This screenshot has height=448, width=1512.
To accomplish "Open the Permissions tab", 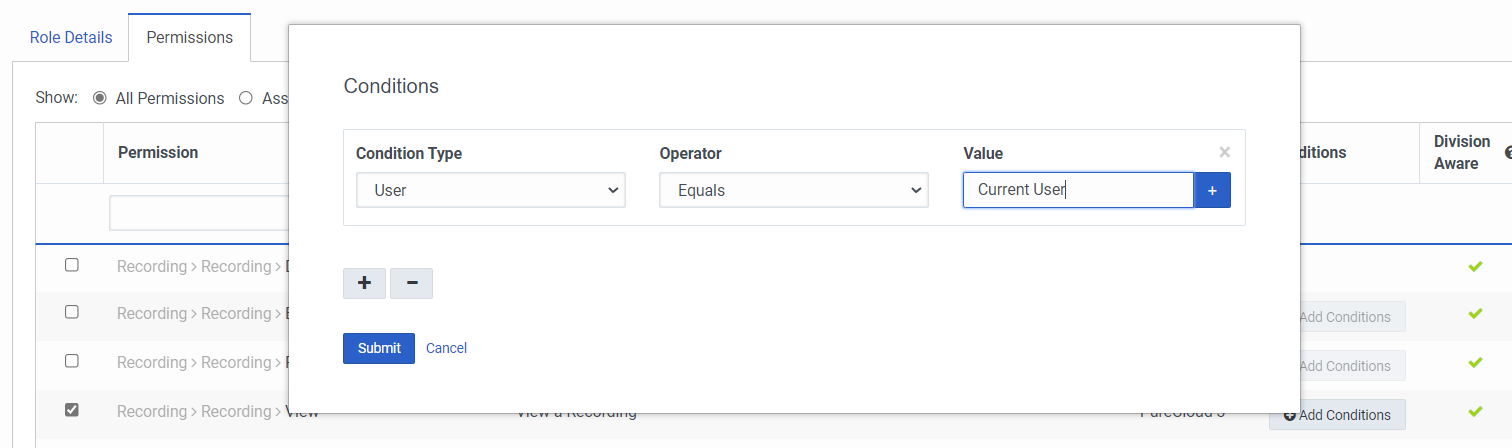I will (x=189, y=38).
